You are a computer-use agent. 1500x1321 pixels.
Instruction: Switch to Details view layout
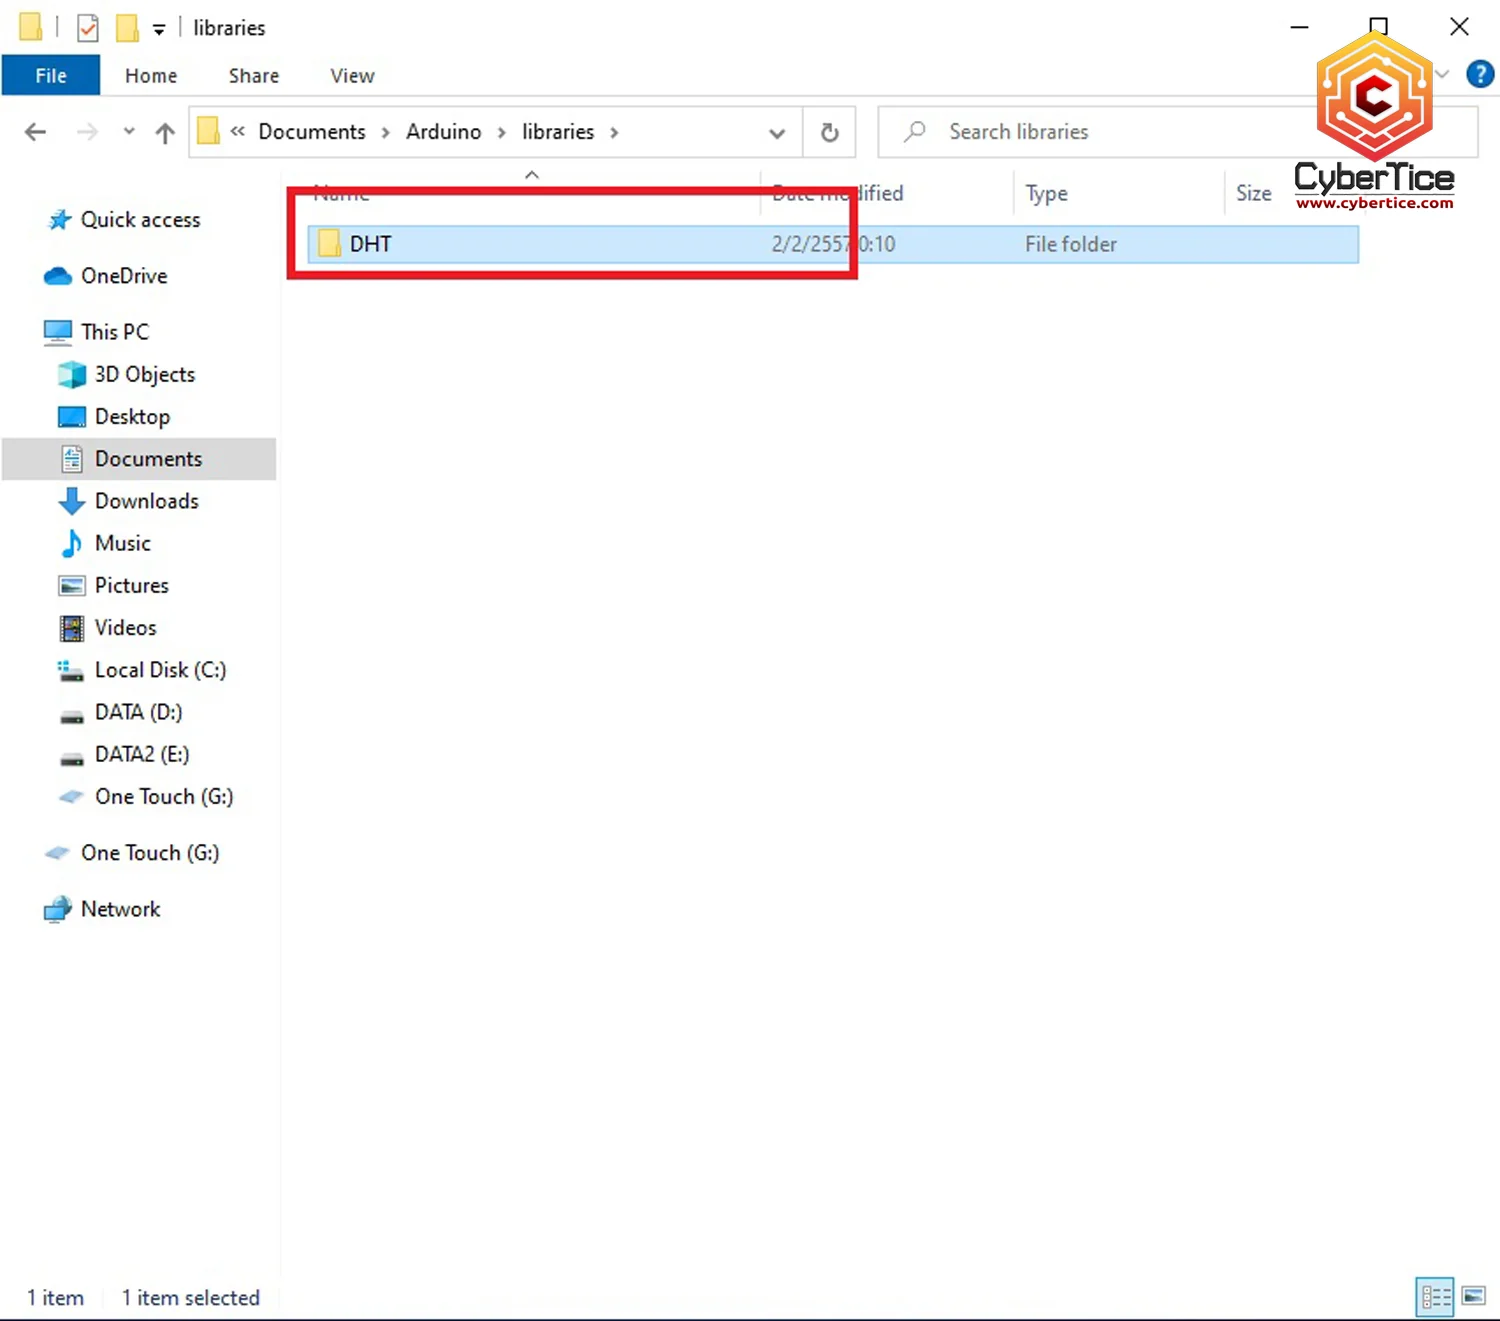[x=1435, y=1297]
